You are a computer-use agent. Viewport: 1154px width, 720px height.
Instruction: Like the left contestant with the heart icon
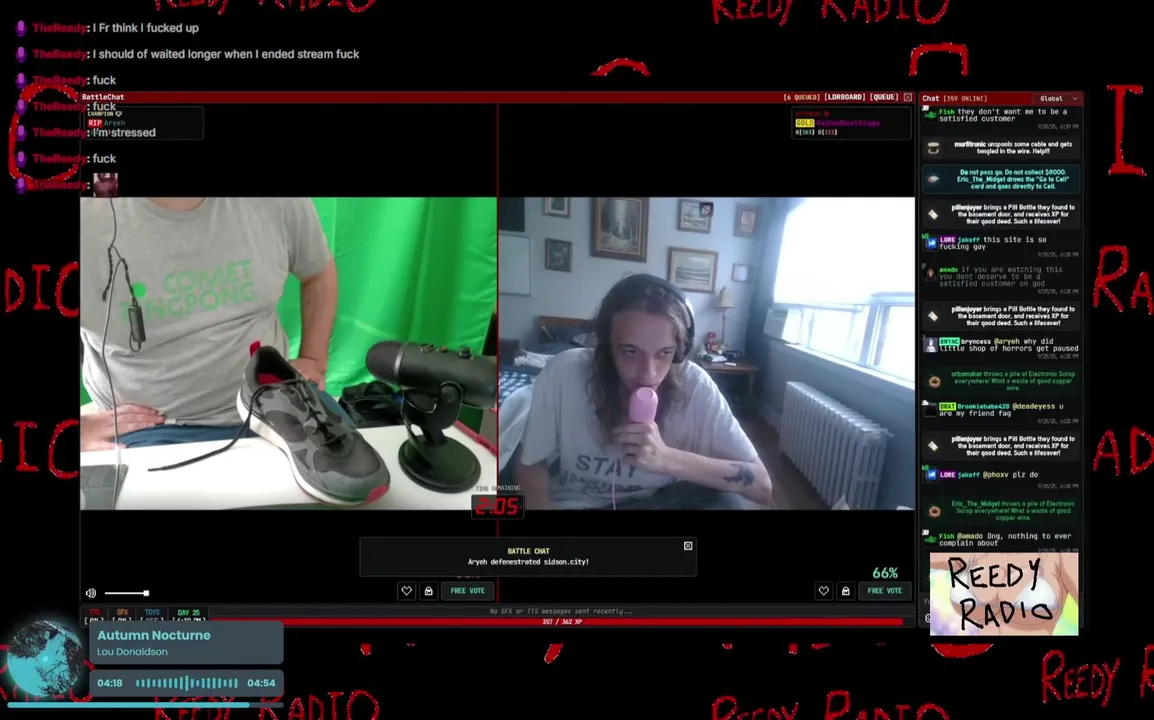point(406,590)
